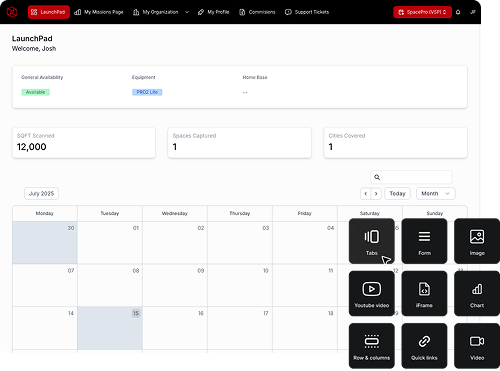Jump to Today in the calendar
This screenshot has height=371, width=500.
[x=397, y=193]
